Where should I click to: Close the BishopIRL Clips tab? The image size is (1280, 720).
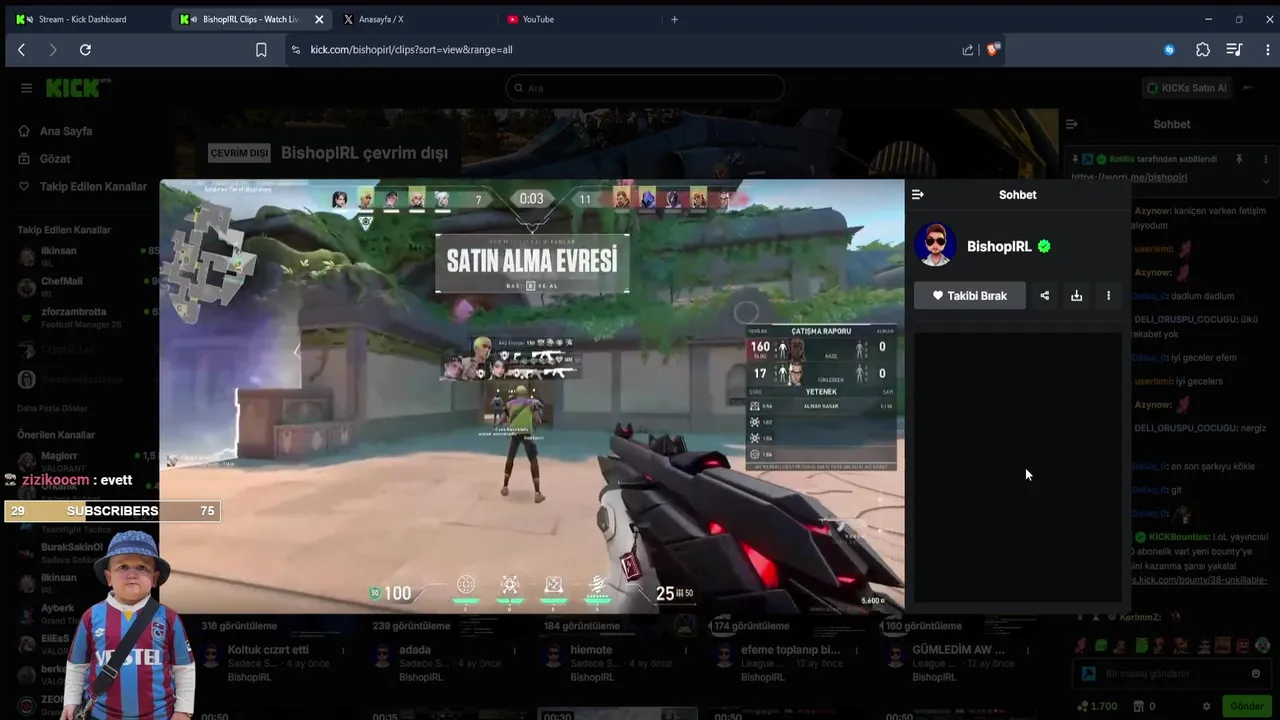[319, 19]
